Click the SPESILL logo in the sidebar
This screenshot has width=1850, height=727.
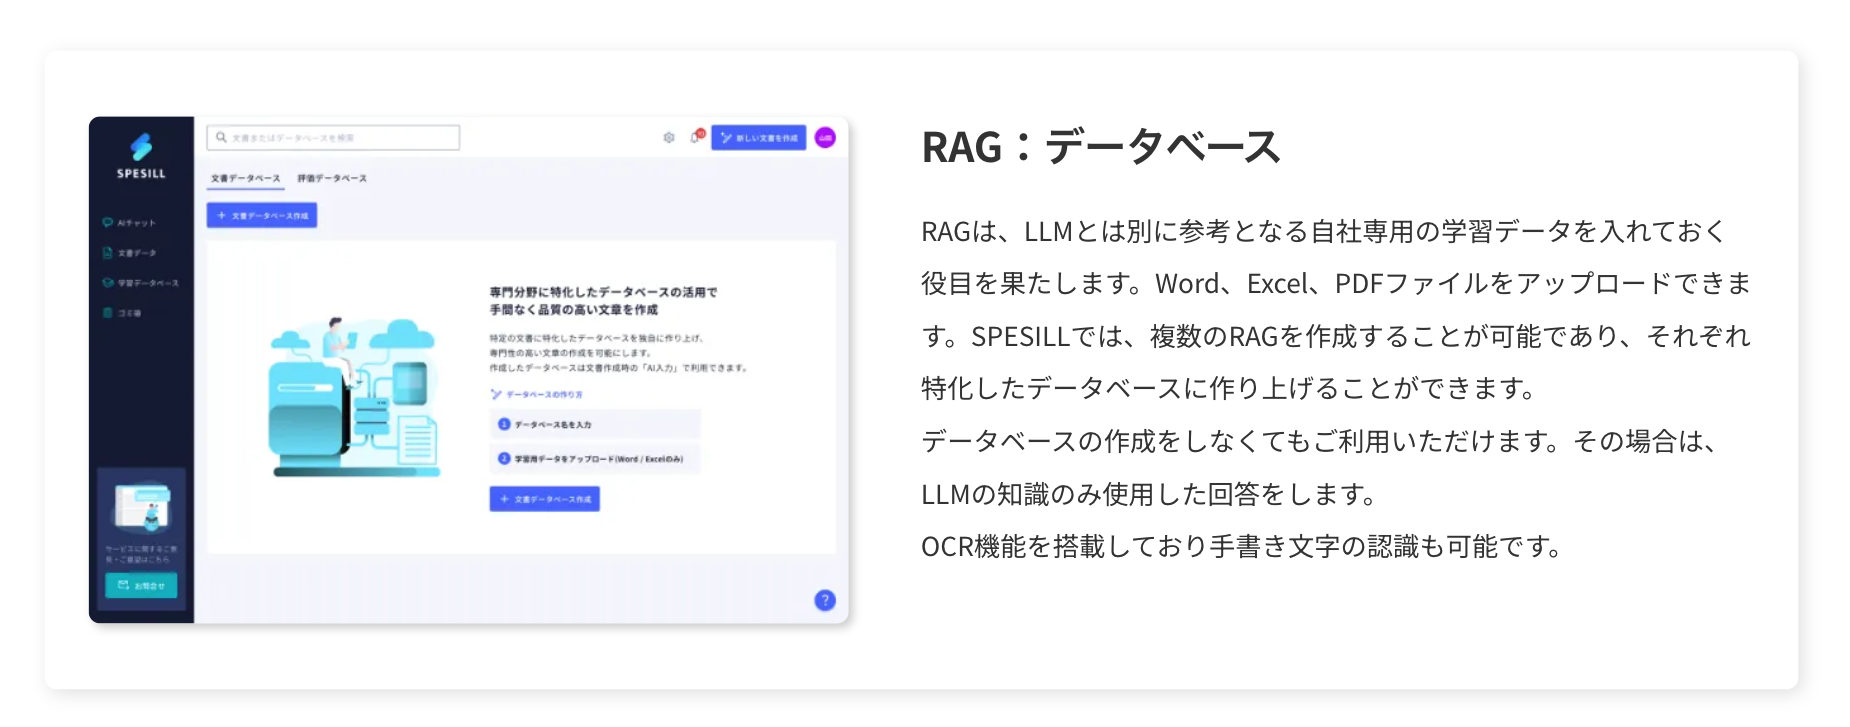141,156
